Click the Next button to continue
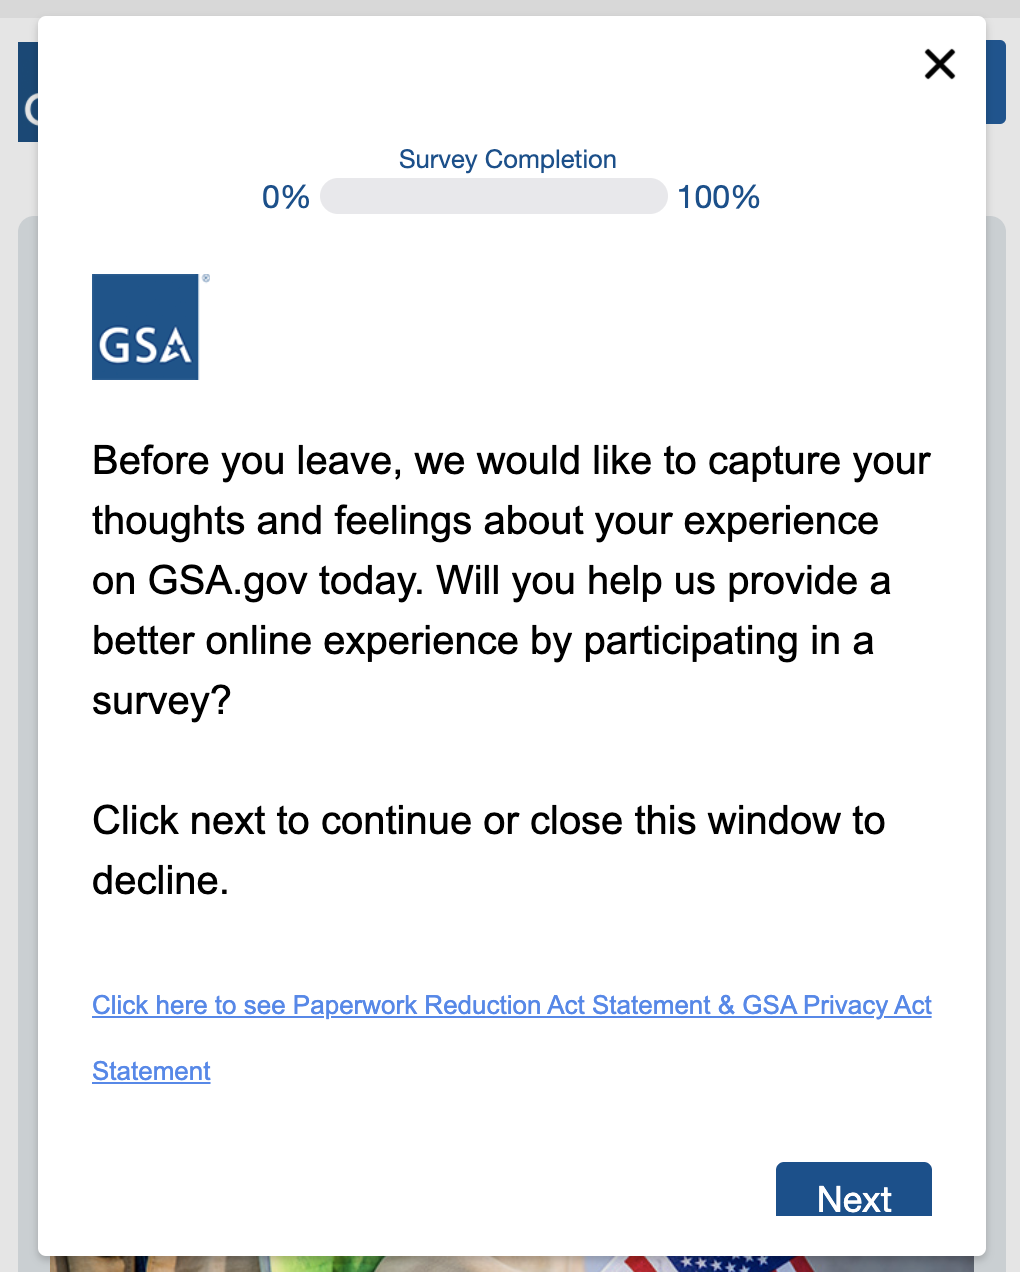This screenshot has height=1272, width=1020. [853, 1192]
